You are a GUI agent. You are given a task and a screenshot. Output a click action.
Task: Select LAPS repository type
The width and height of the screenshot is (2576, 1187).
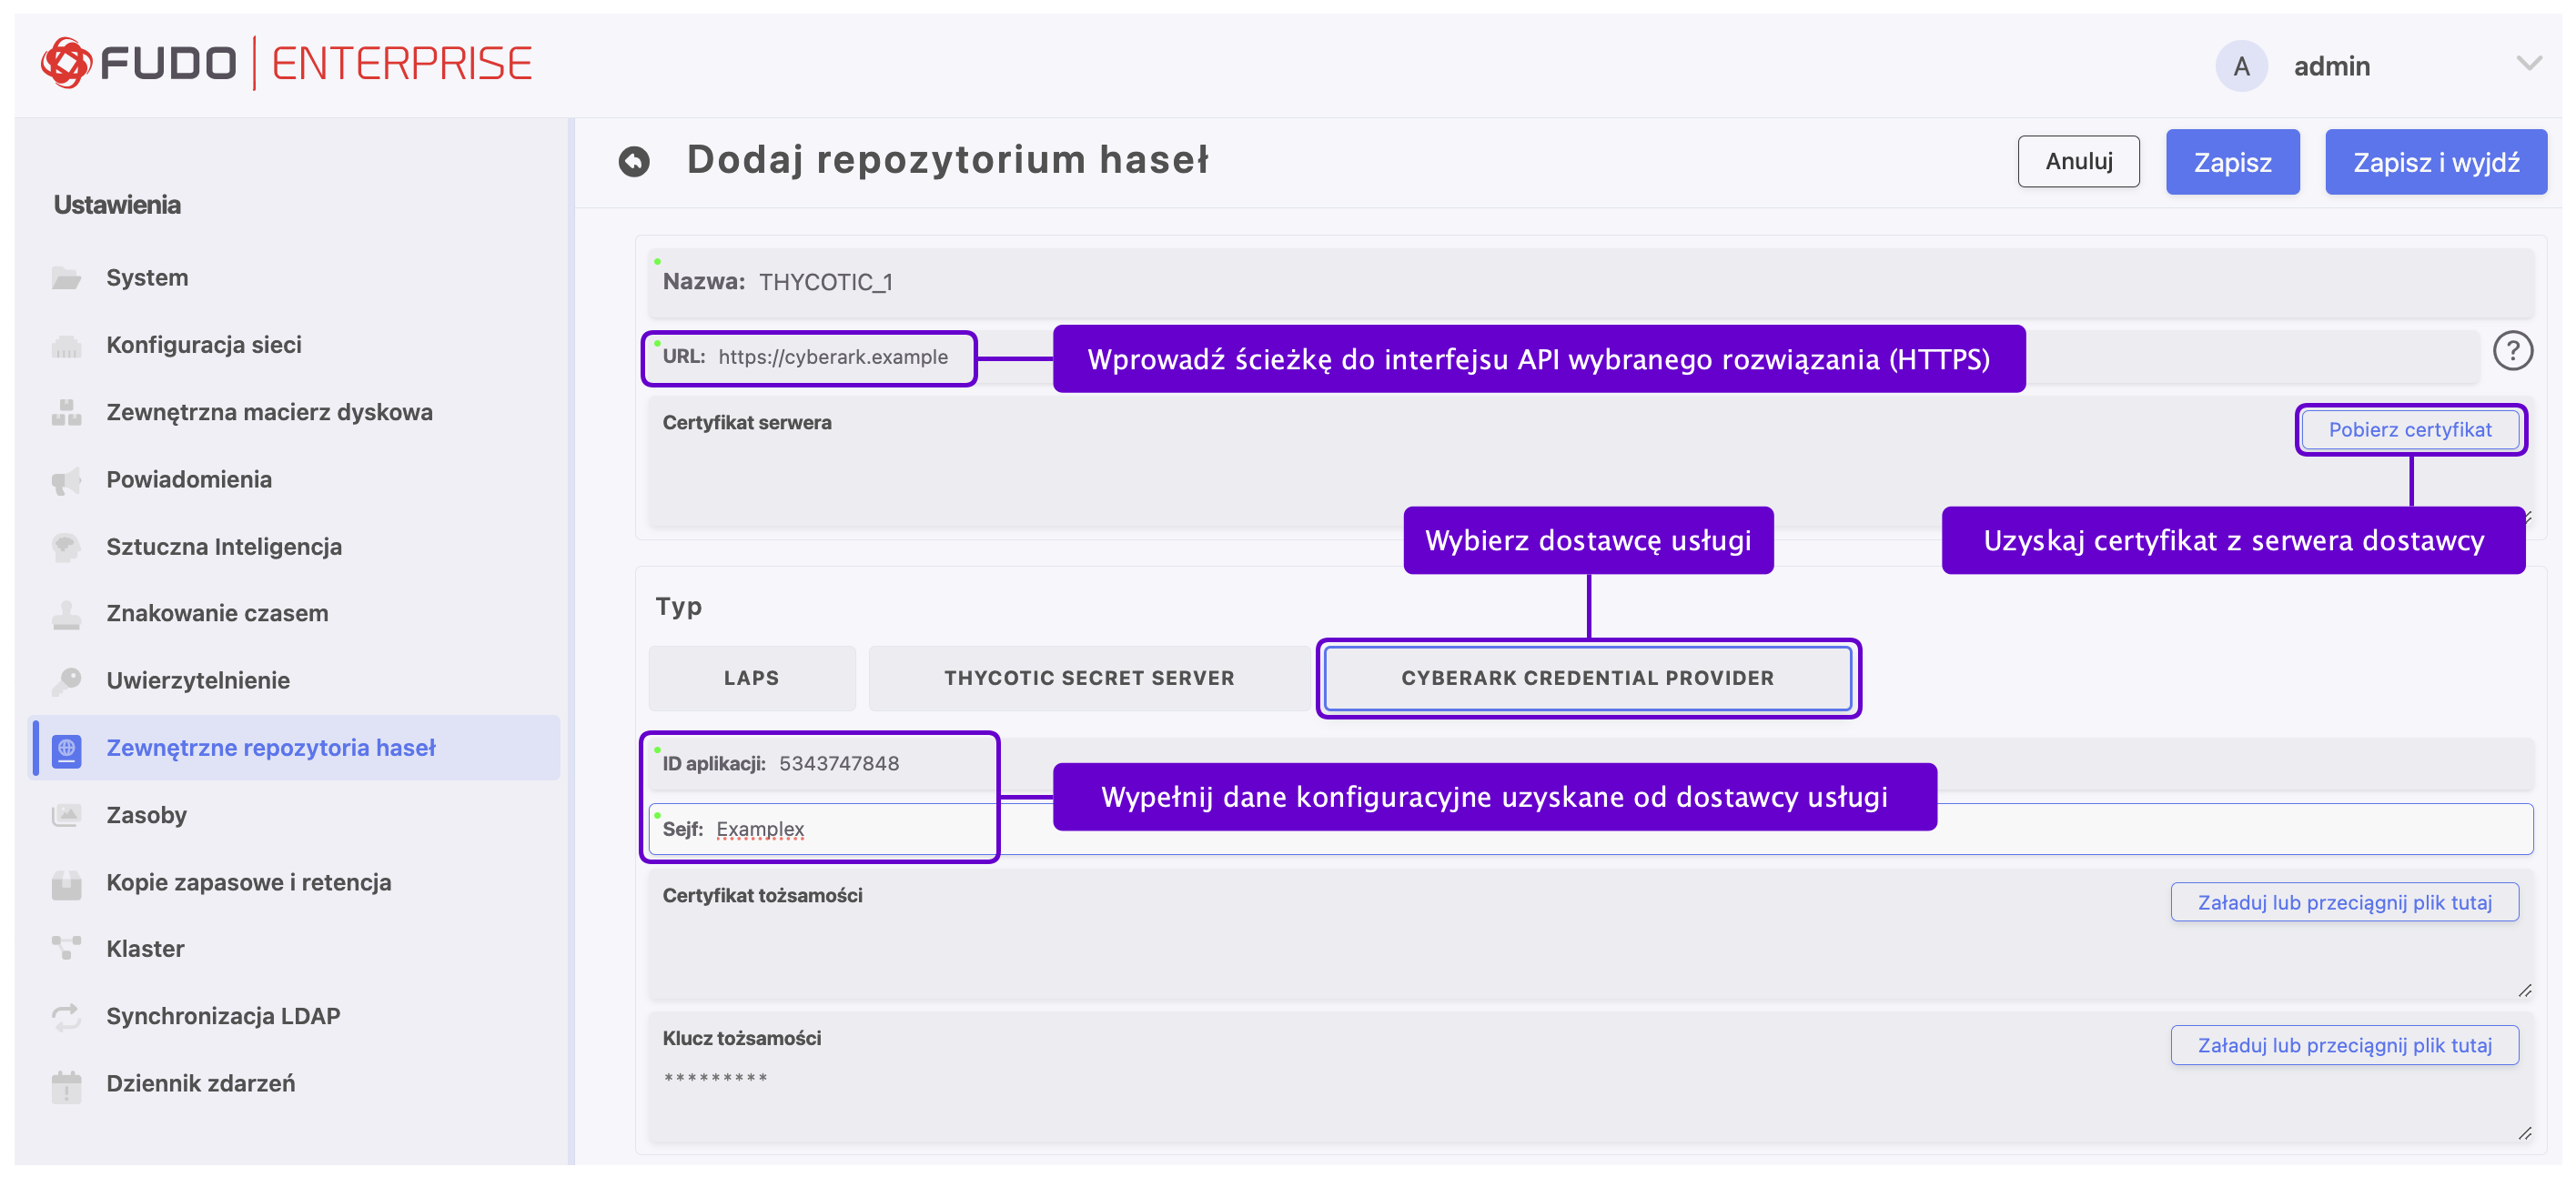tap(751, 678)
